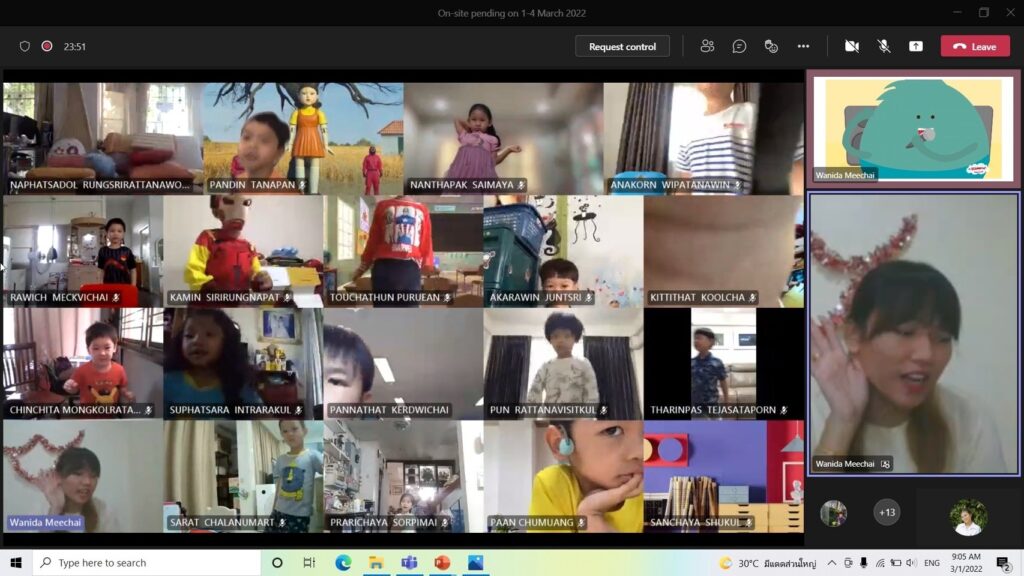Open the reactions icon
1024x576 pixels.
[771, 46]
